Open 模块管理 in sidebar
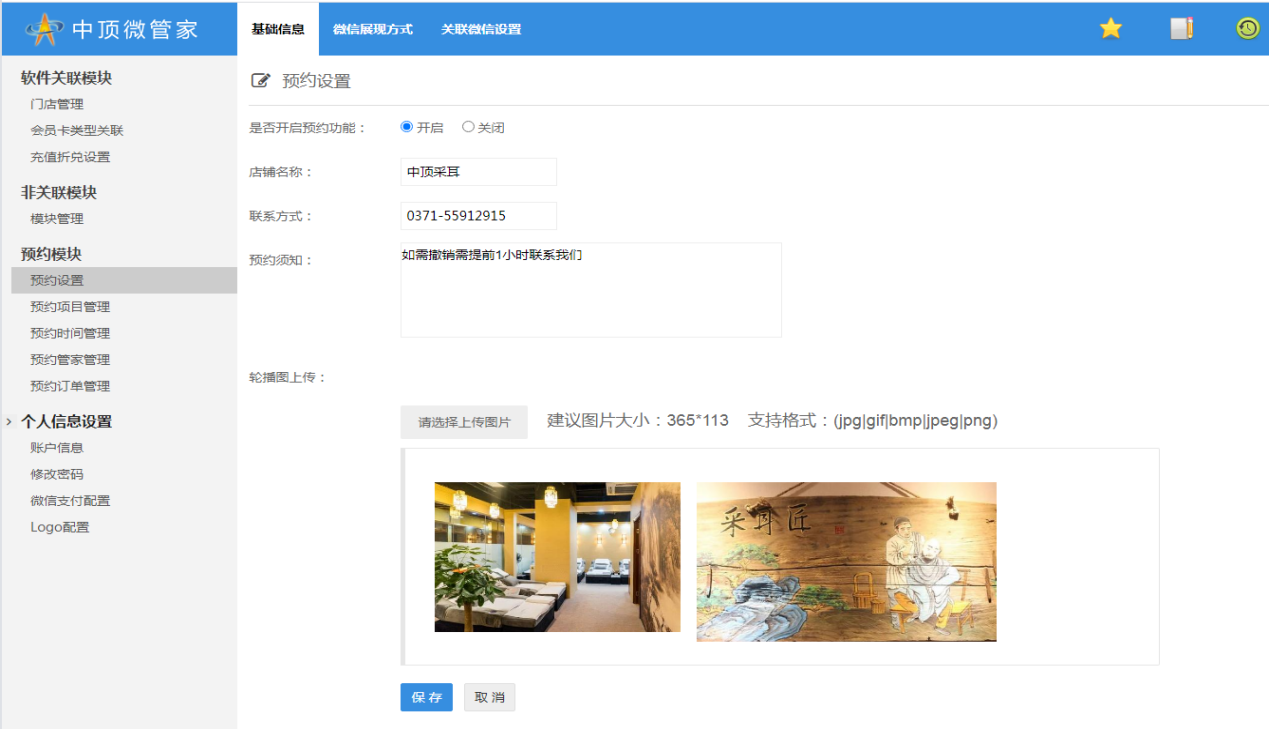 57,219
